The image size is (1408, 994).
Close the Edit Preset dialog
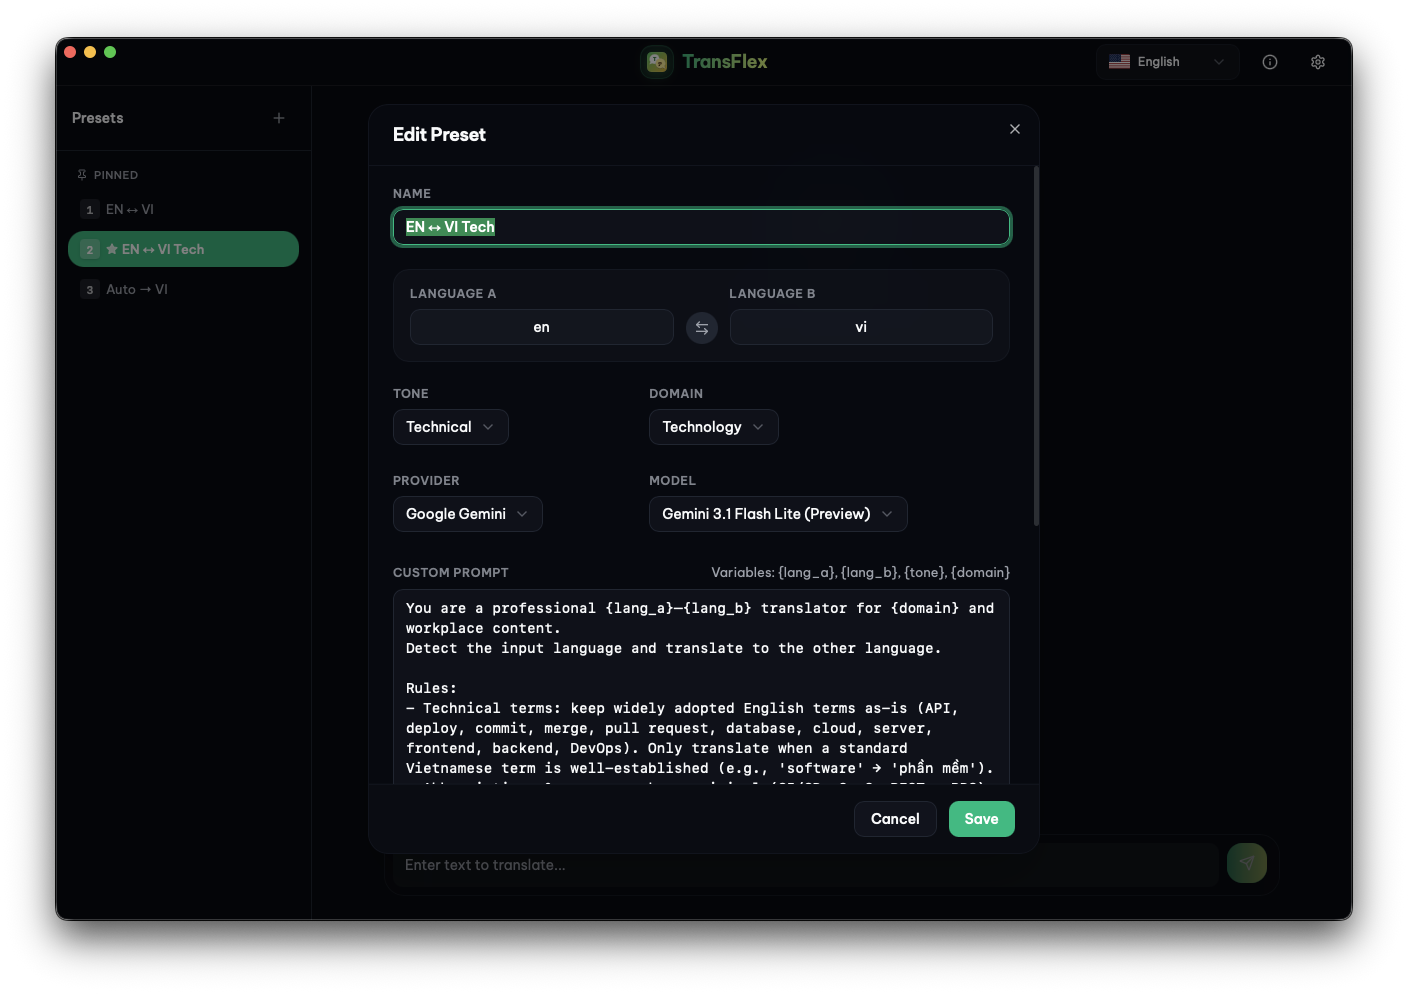(x=1015, y=129)
